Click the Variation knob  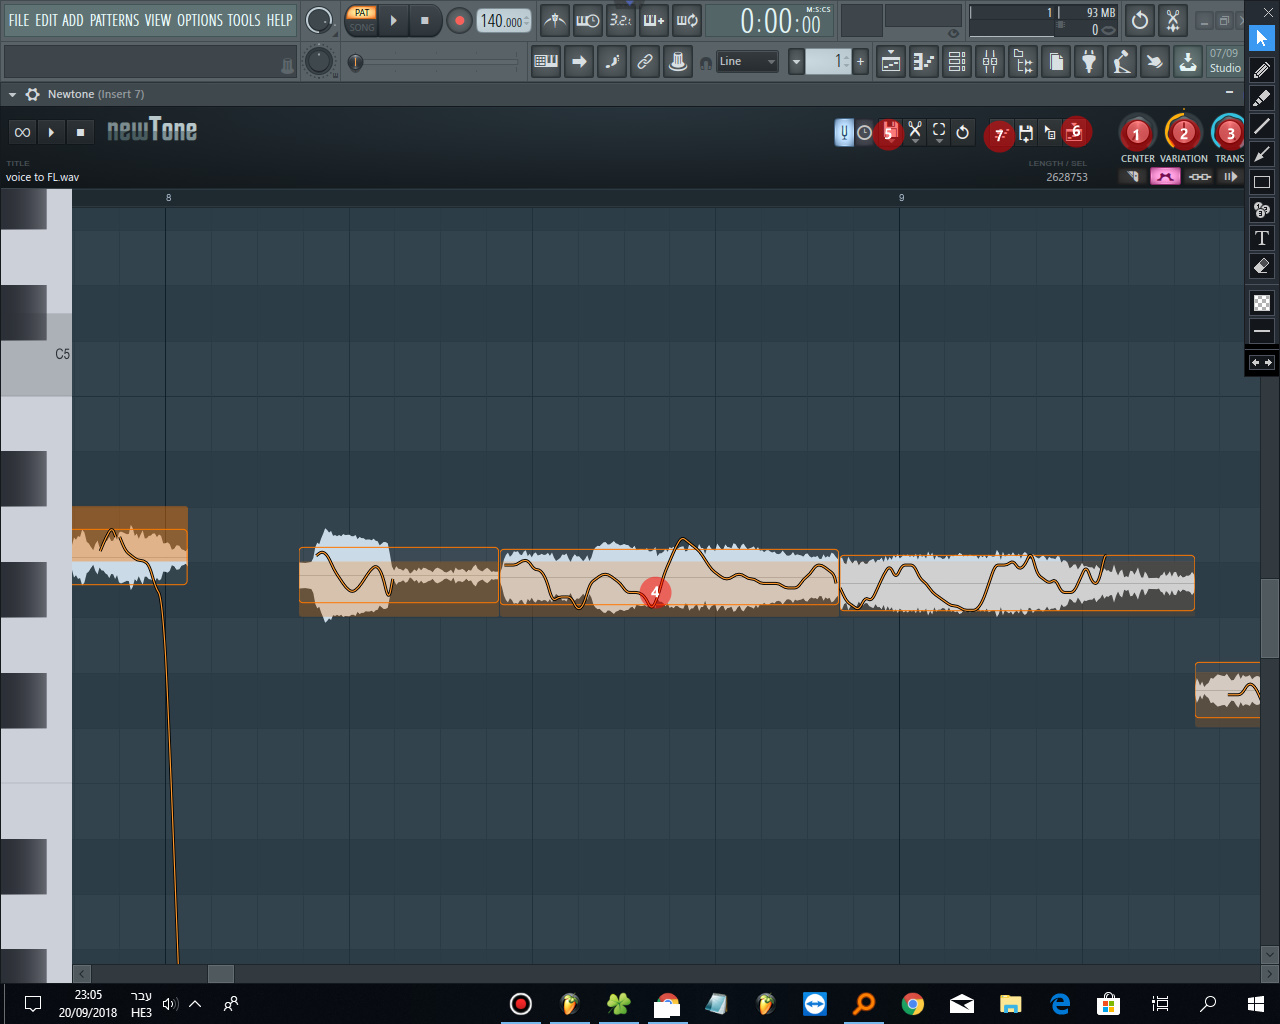tap(1183, 133)
